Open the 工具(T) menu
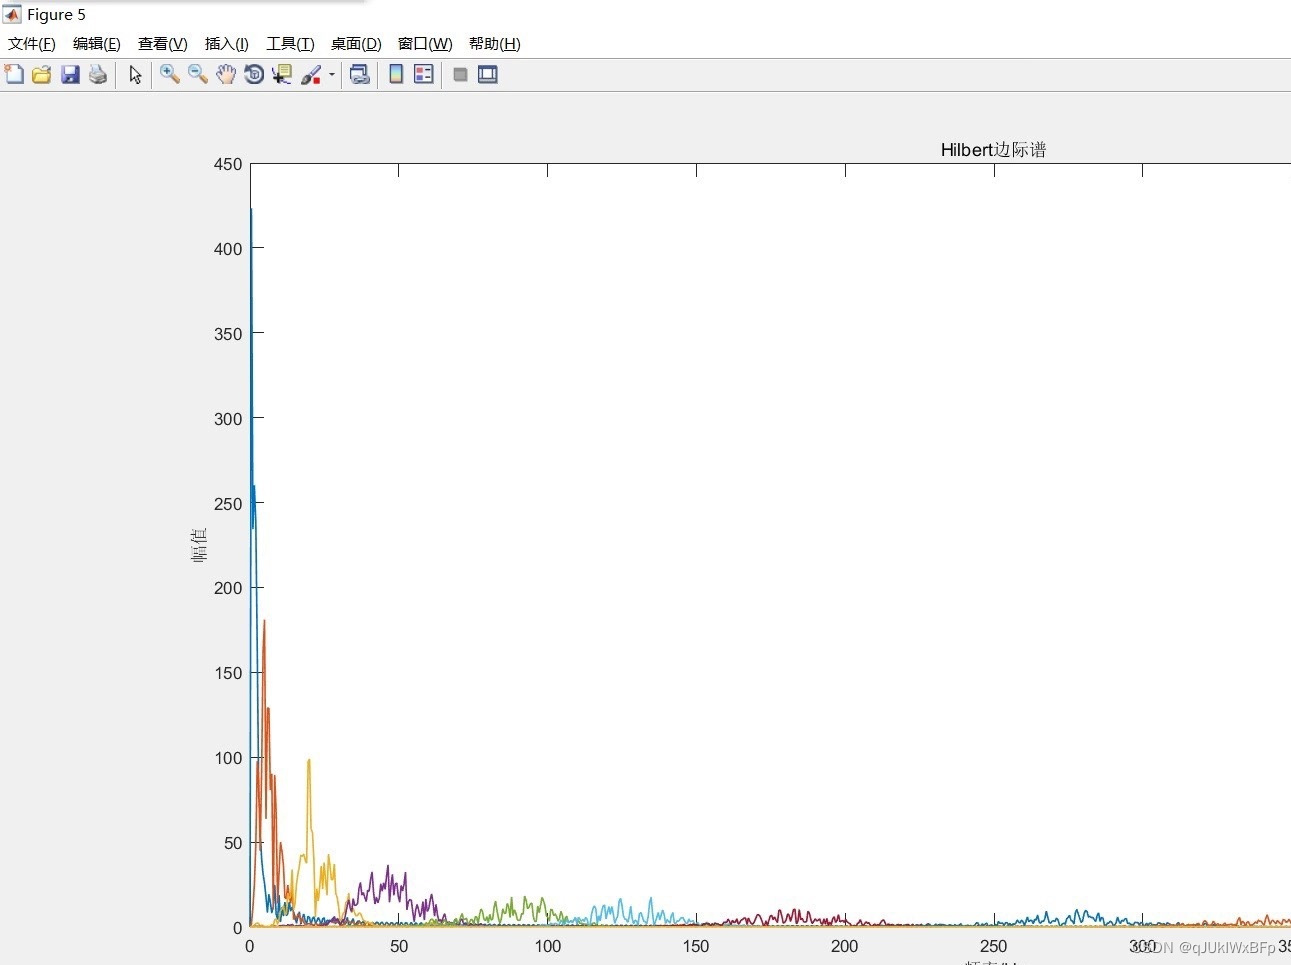 [290, 44]
